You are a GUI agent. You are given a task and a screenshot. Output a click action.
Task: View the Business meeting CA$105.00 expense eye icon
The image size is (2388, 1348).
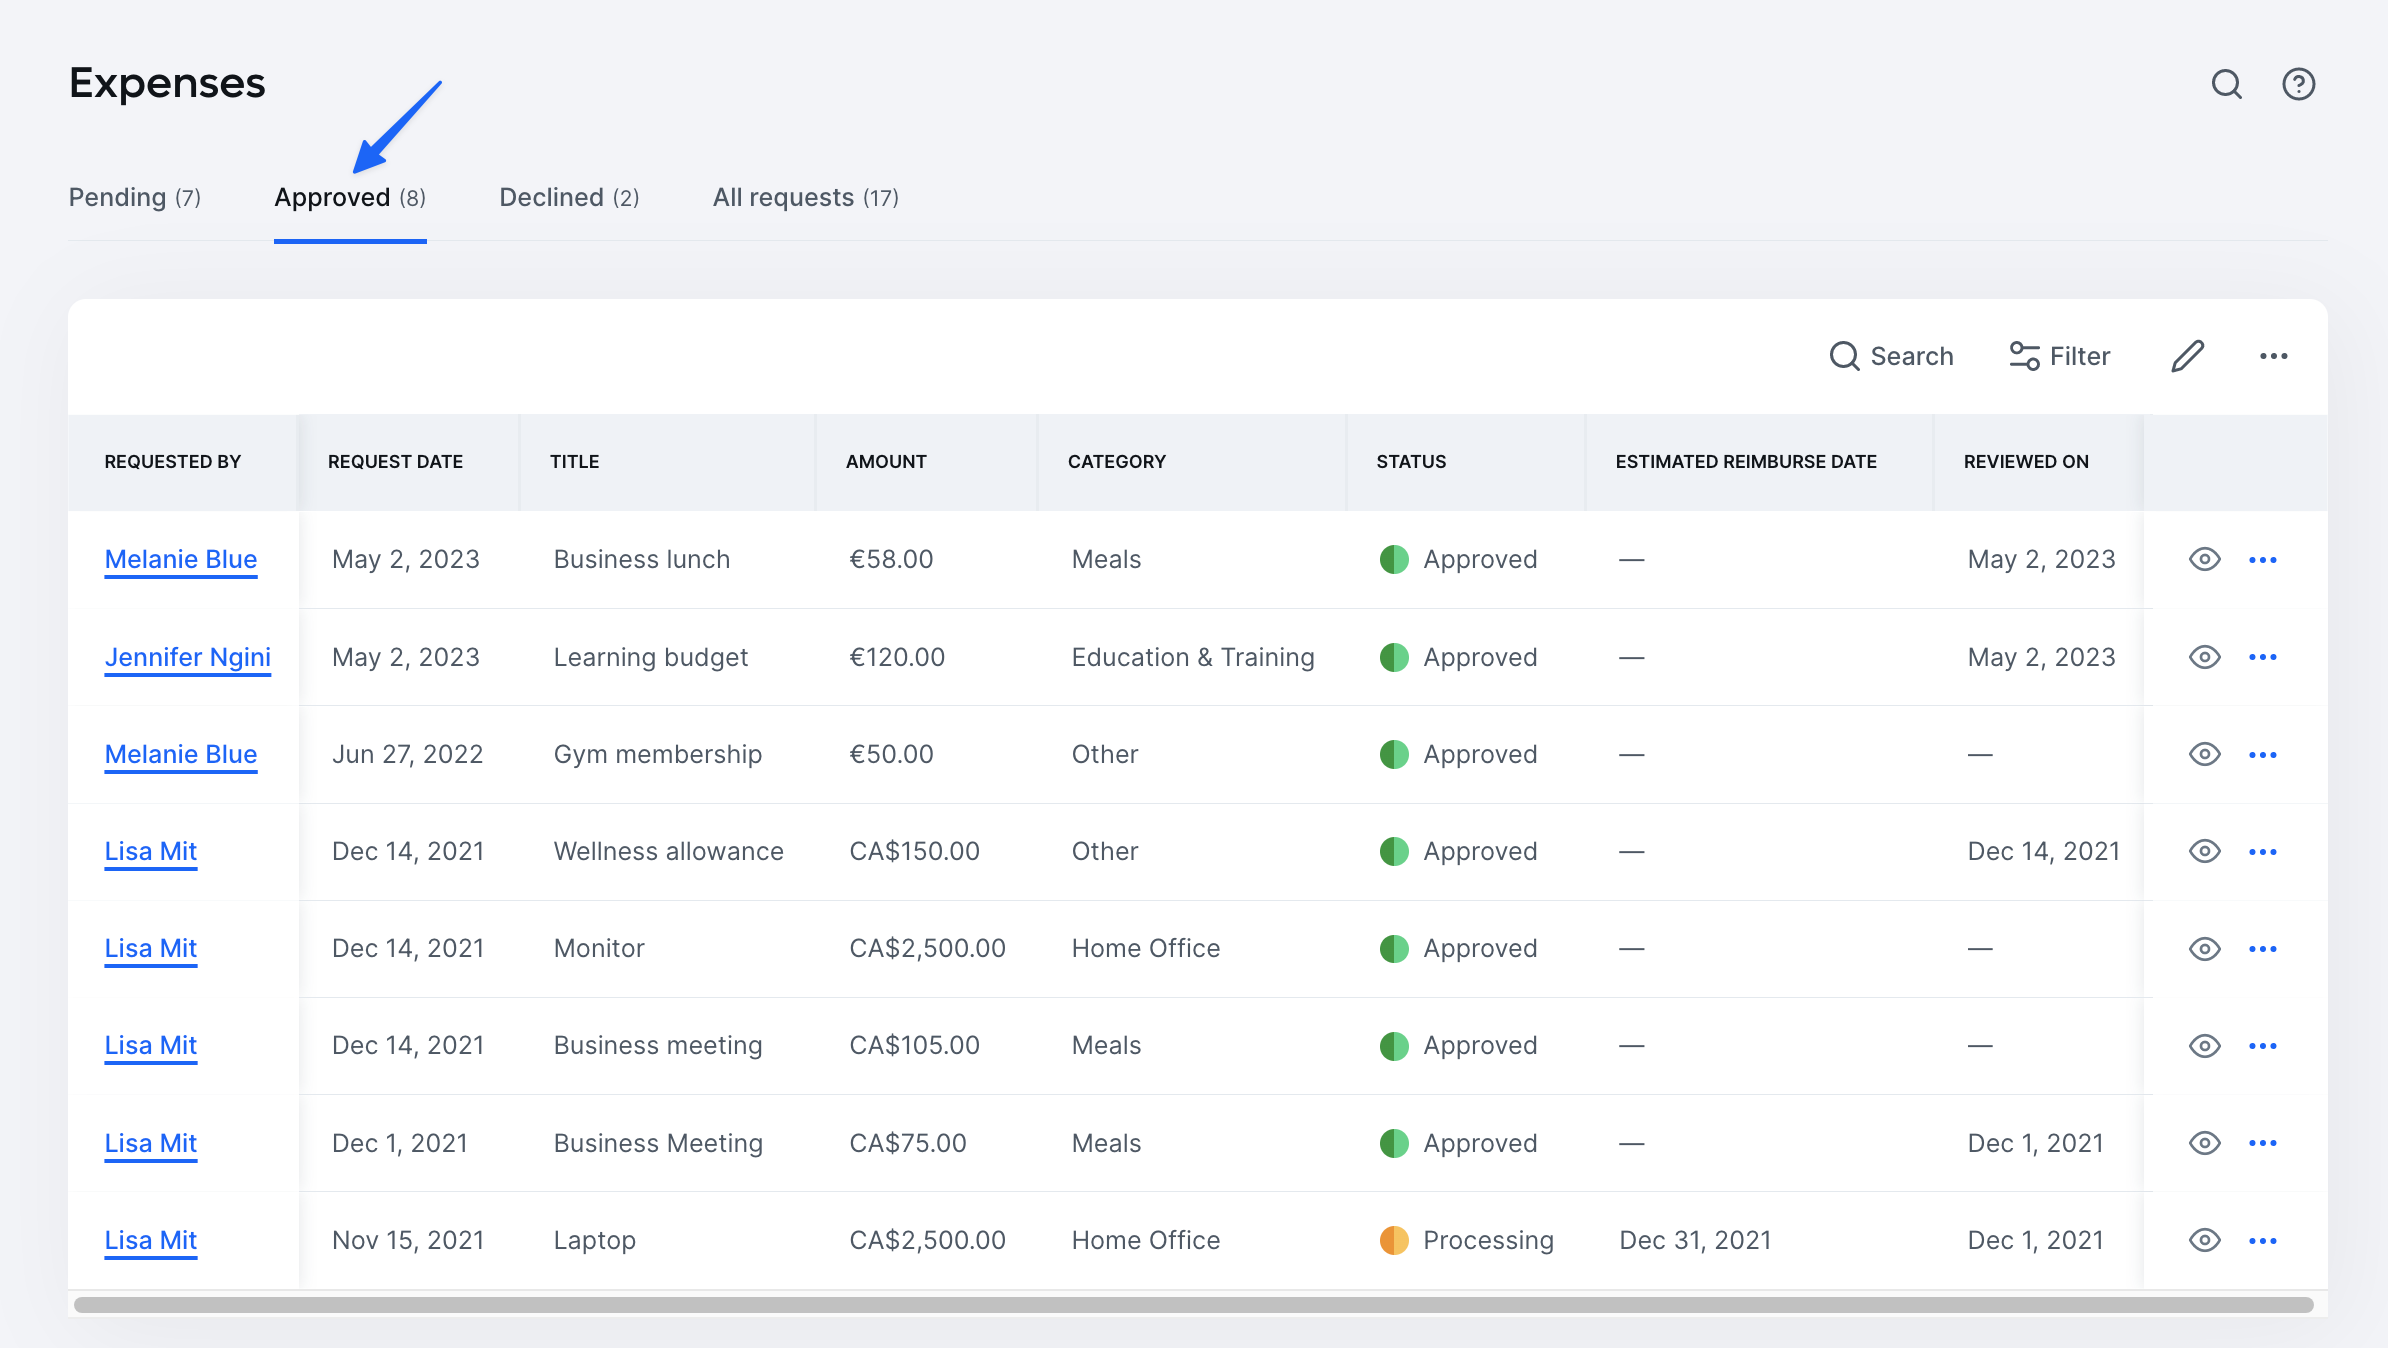tap(2205, 1045)
